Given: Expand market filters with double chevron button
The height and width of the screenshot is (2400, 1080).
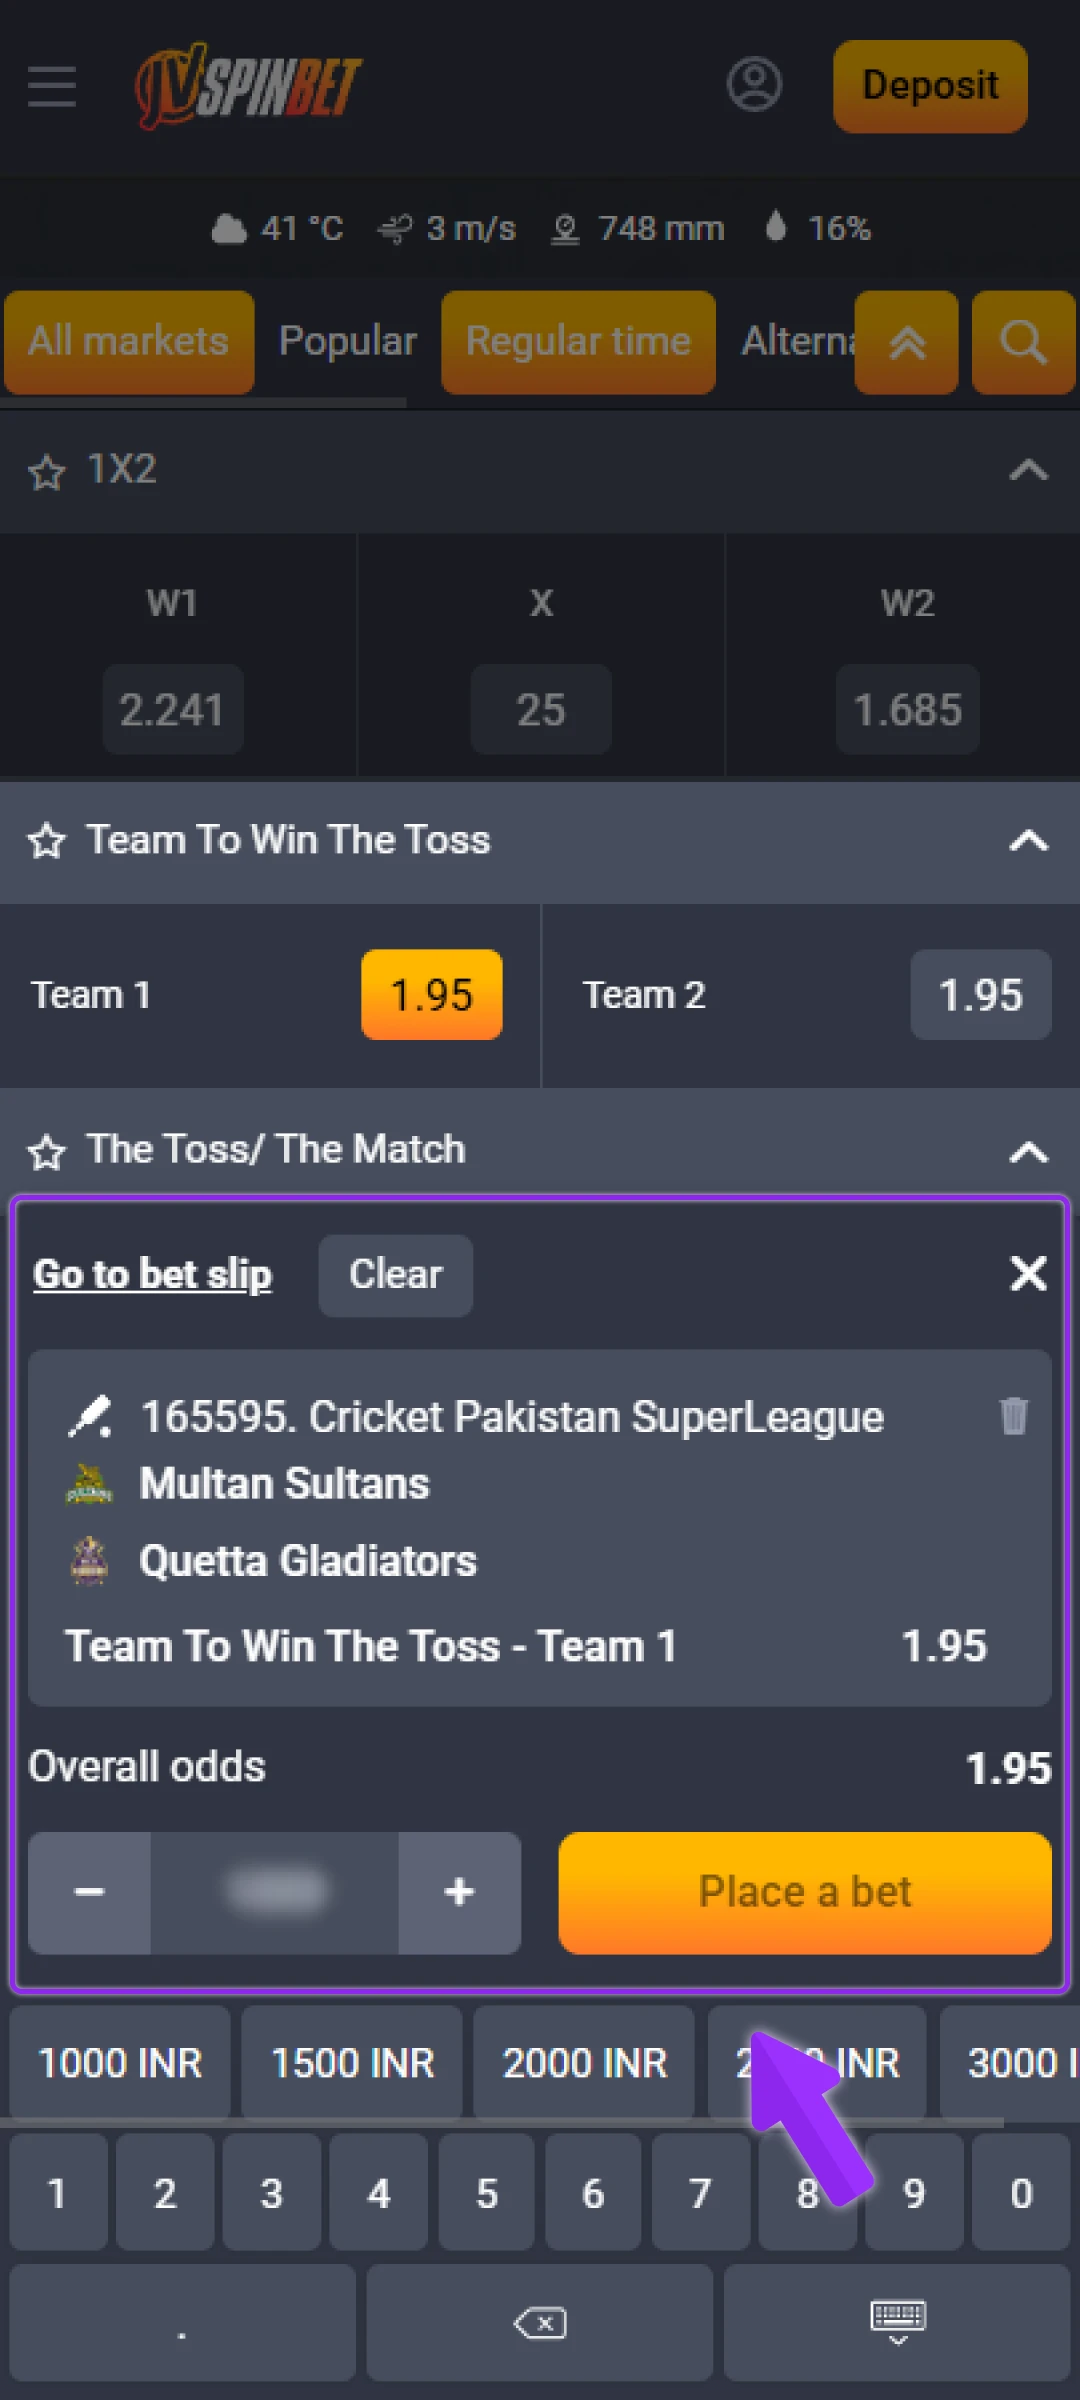Looking at the screenshot, I should 906,342.
